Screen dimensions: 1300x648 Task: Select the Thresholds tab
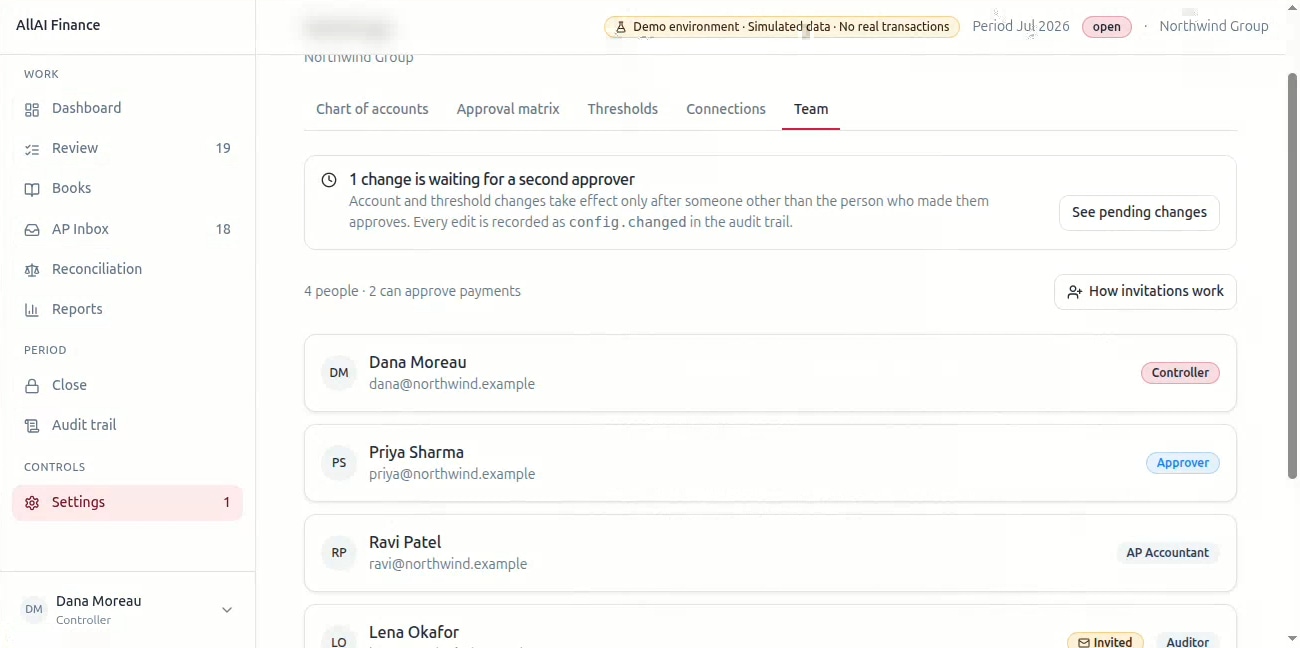[x=623, y=109]
